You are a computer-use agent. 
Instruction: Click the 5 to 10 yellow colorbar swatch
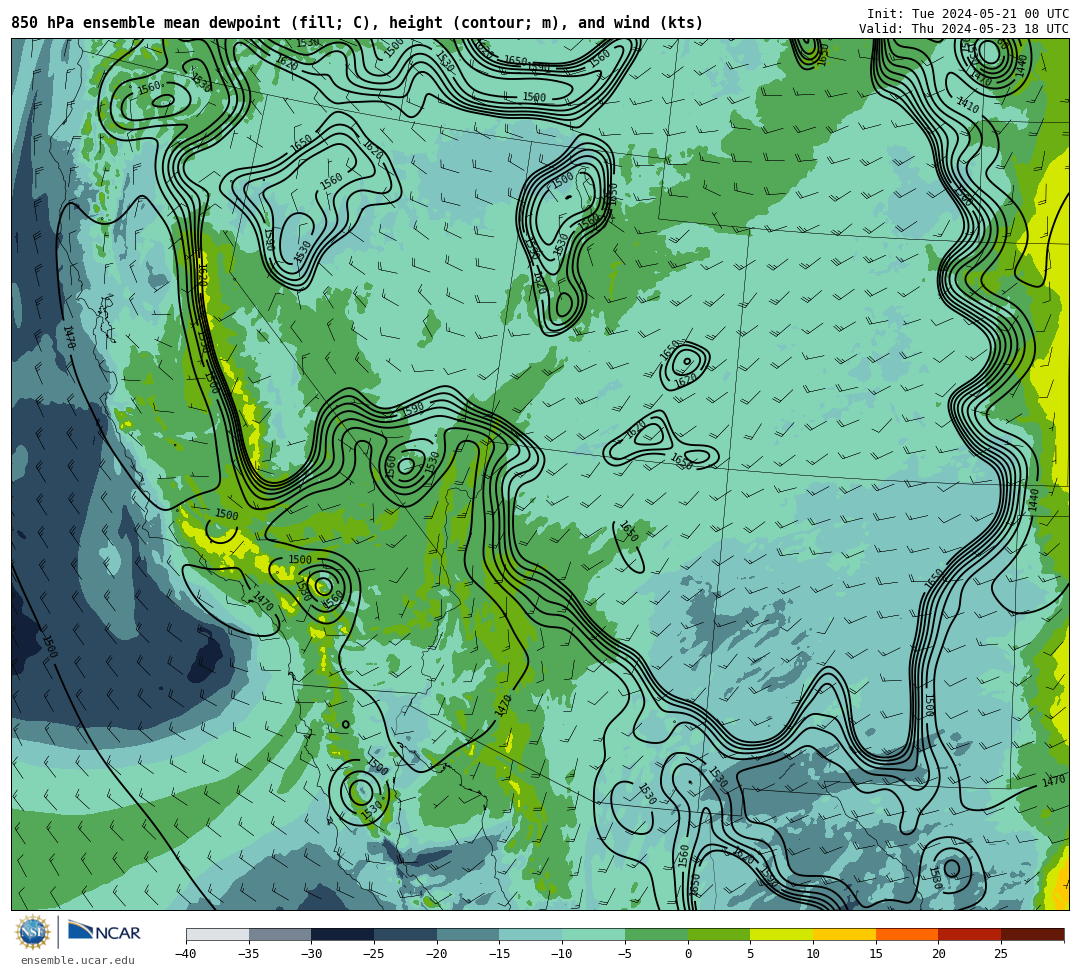point(782,934)
